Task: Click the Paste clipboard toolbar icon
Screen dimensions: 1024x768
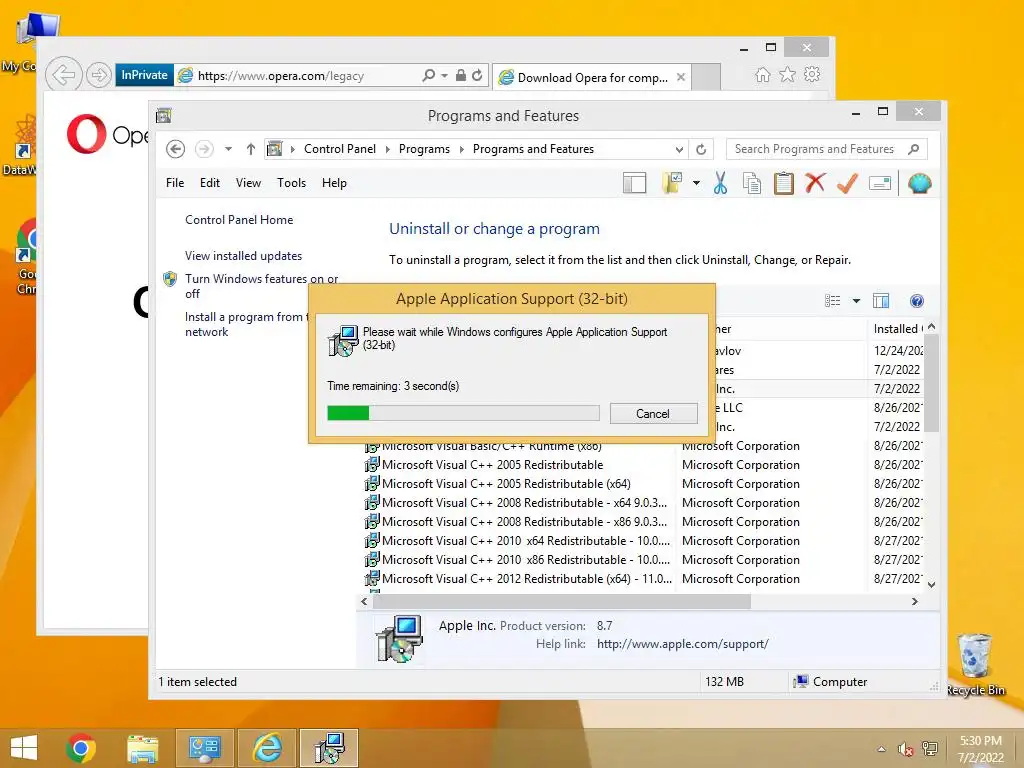Action: click(x=784, y=184)
